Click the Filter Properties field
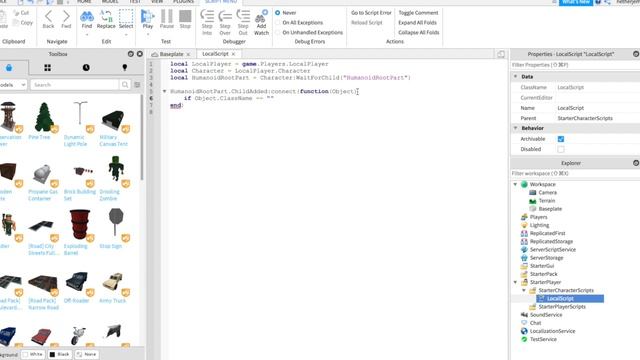The height and width of the screenshot is (360, 640). (x=575, y=65)
